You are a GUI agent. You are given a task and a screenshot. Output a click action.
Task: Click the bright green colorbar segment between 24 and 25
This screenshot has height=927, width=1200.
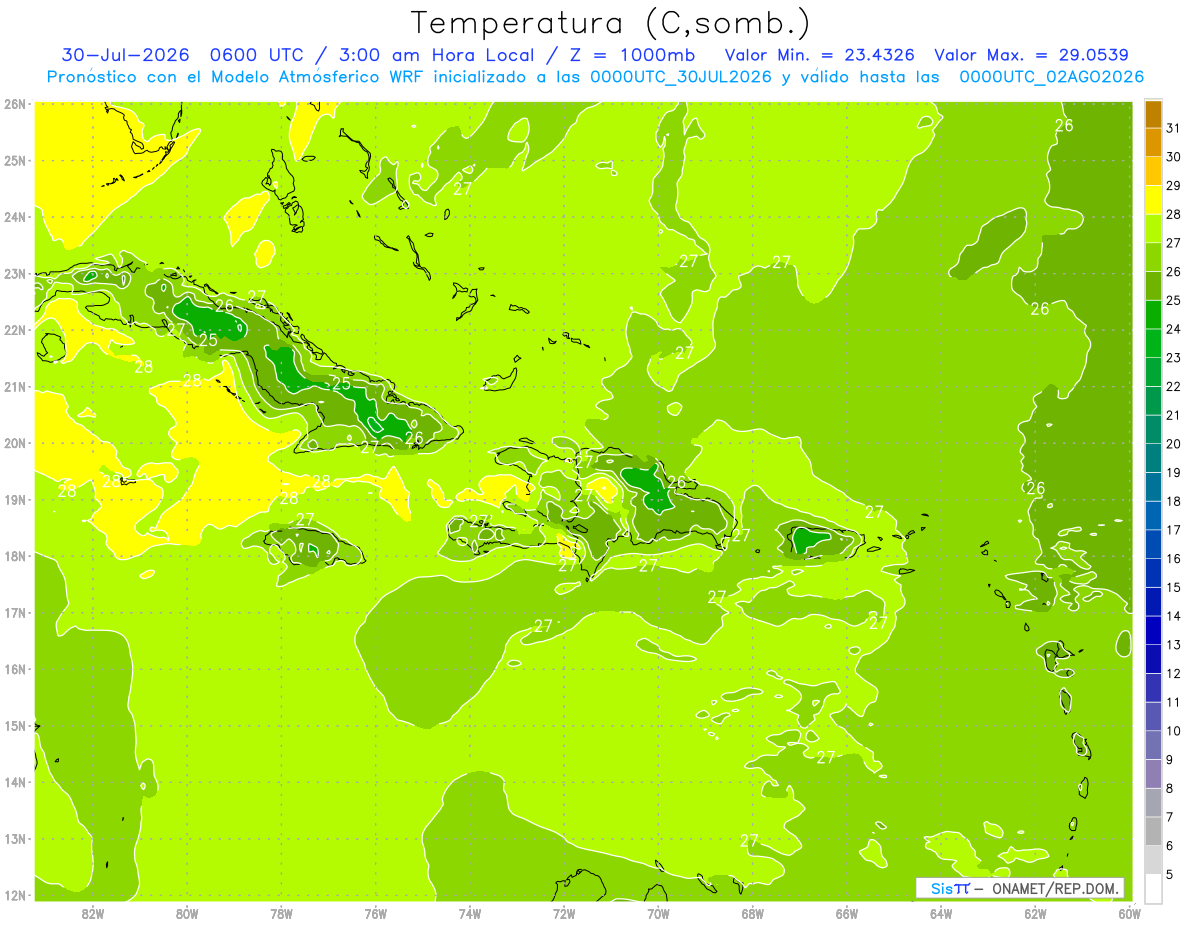point(1152,315)
